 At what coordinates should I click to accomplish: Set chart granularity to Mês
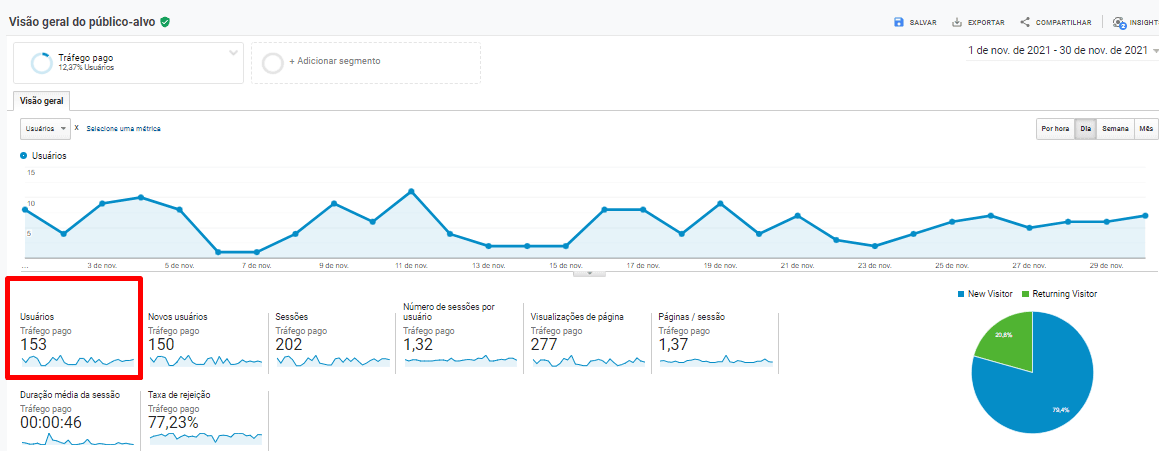[1146, 128]
